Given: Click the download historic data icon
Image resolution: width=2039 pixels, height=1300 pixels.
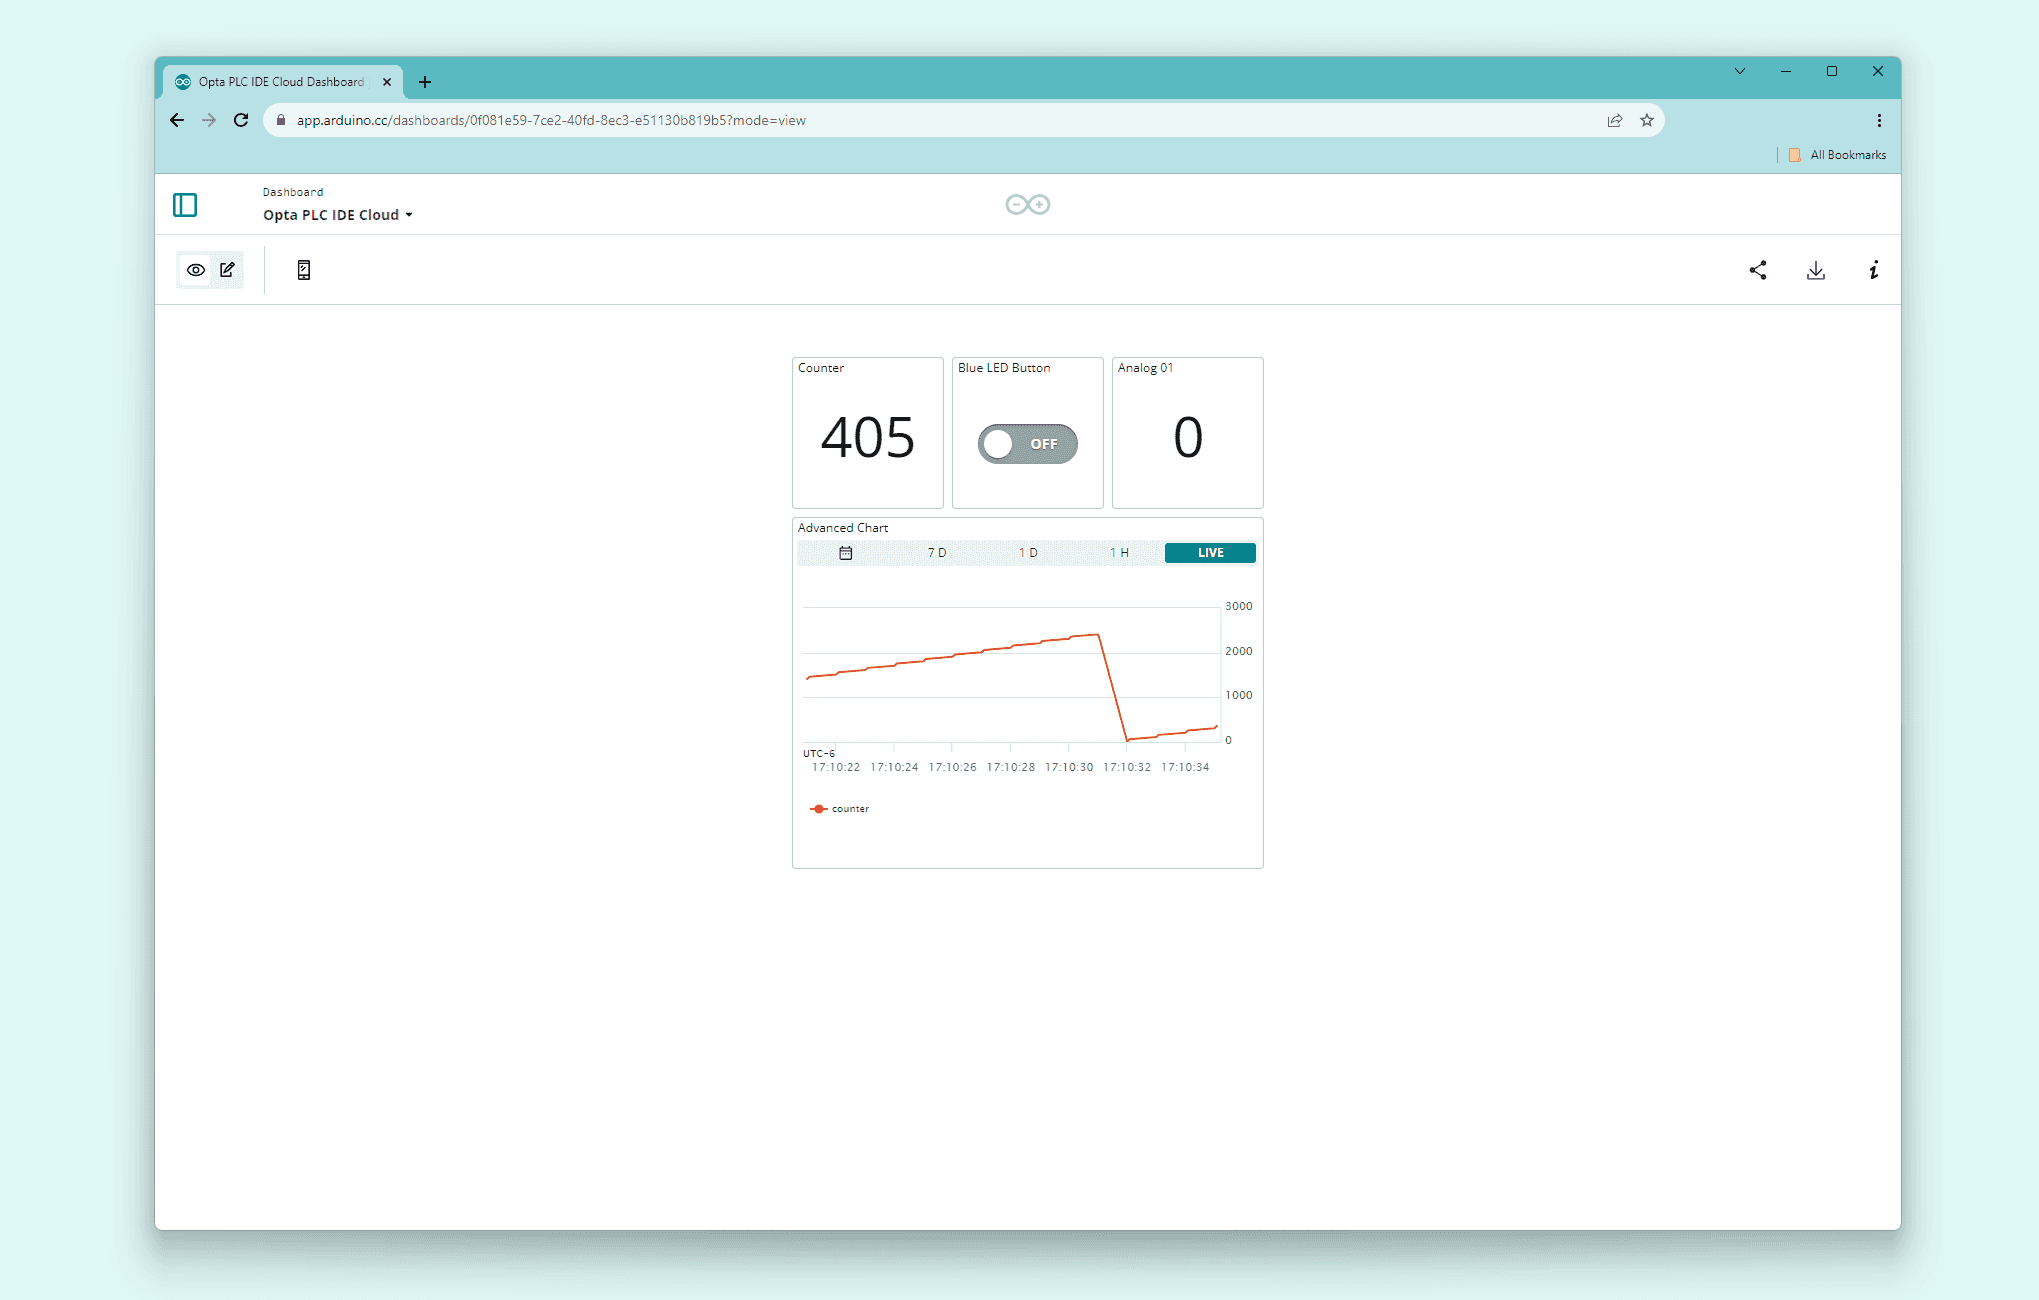Looking at the screenshot, I should coord(1815,270).
